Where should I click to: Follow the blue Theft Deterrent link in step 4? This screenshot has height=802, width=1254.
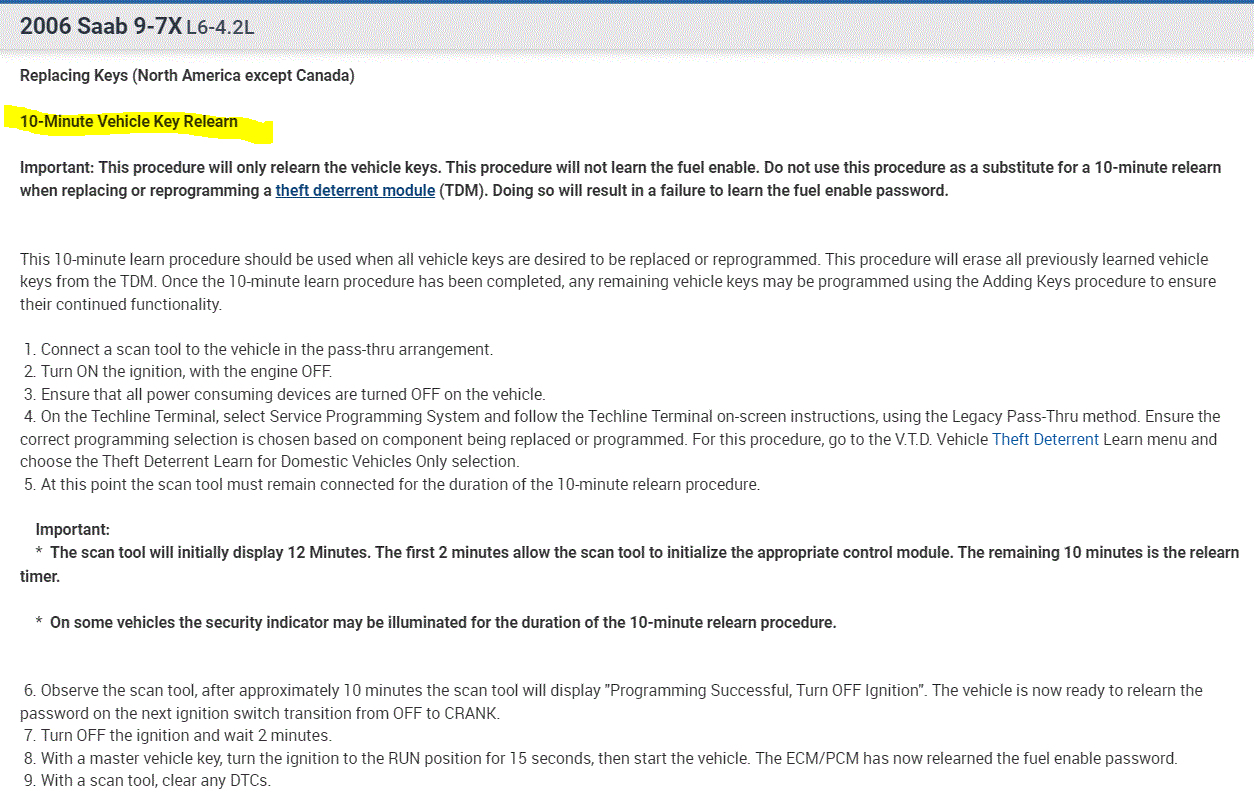(1045, 439)
